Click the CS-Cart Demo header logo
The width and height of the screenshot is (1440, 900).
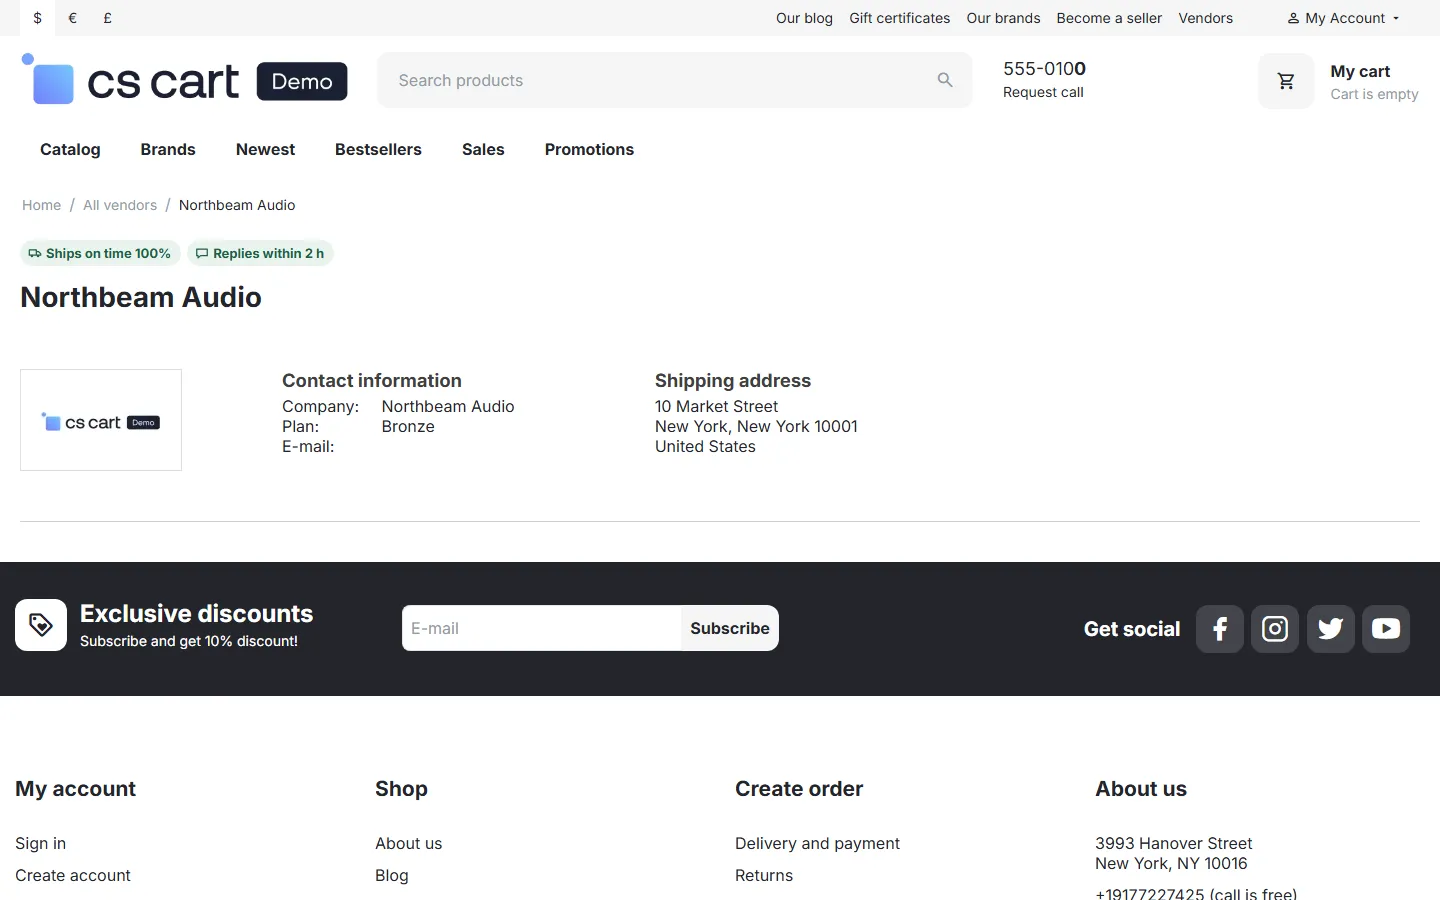click(185, 80)
